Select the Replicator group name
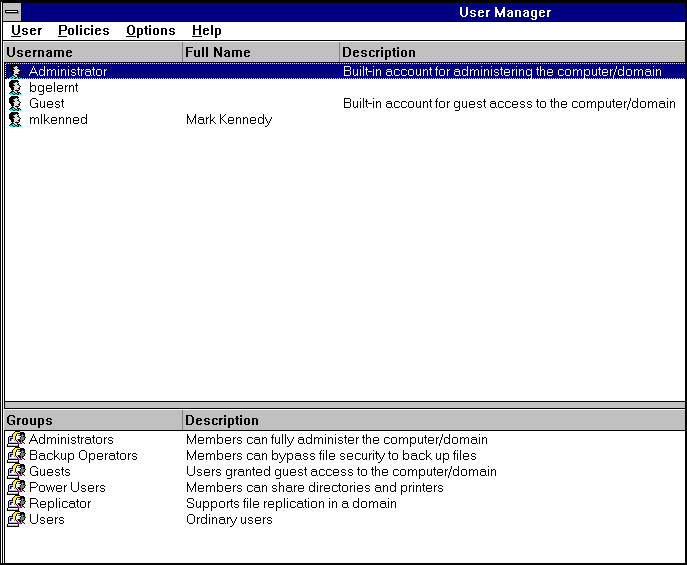The width and height of the screenshot is (687, 565). click(60, 503)
